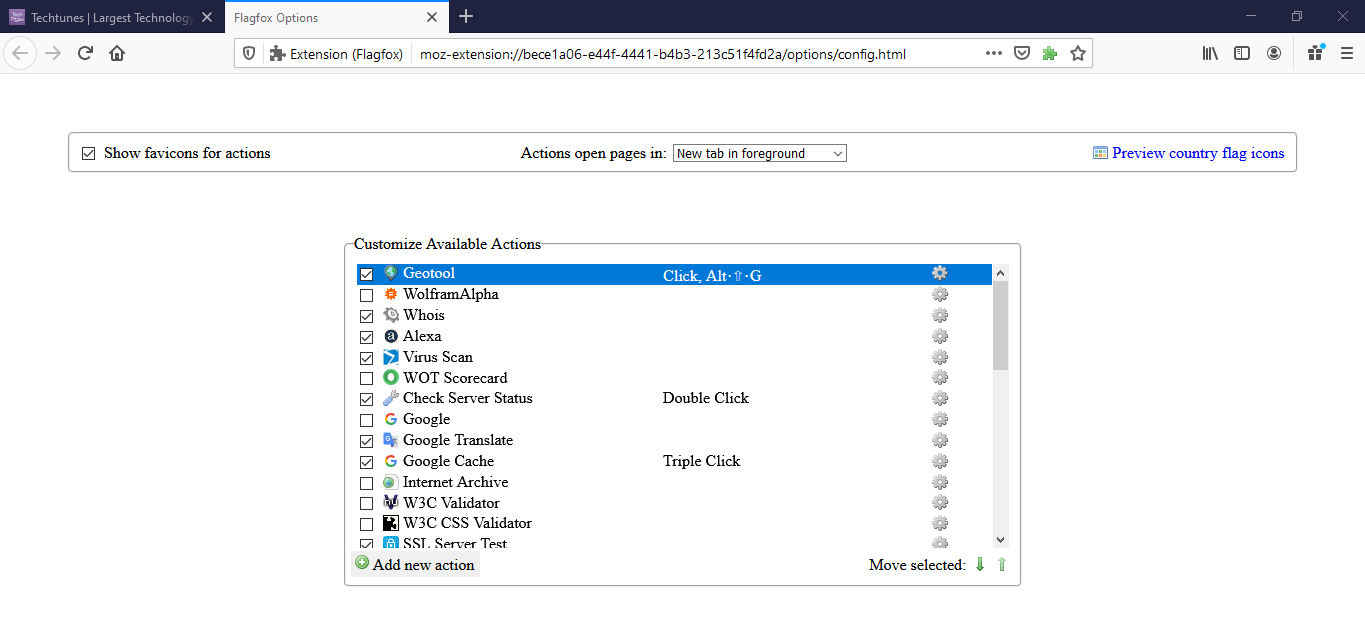Open the Firefox hamburger menu

pyautogui.click(x=1346, y=54)
